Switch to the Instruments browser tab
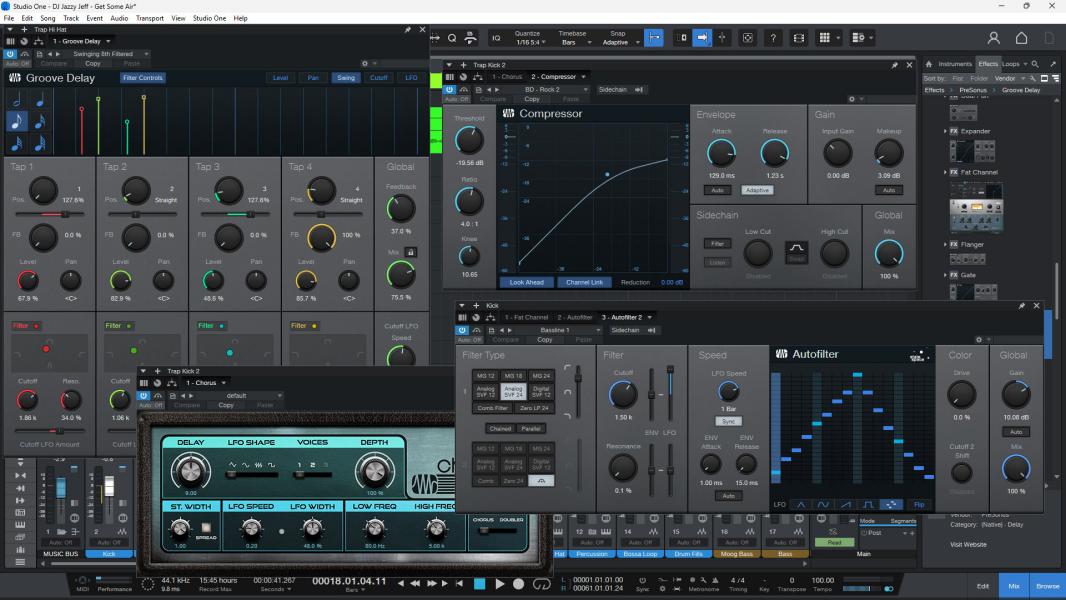The height and width of the screenshot is (600, 1066). click(955, 64)
